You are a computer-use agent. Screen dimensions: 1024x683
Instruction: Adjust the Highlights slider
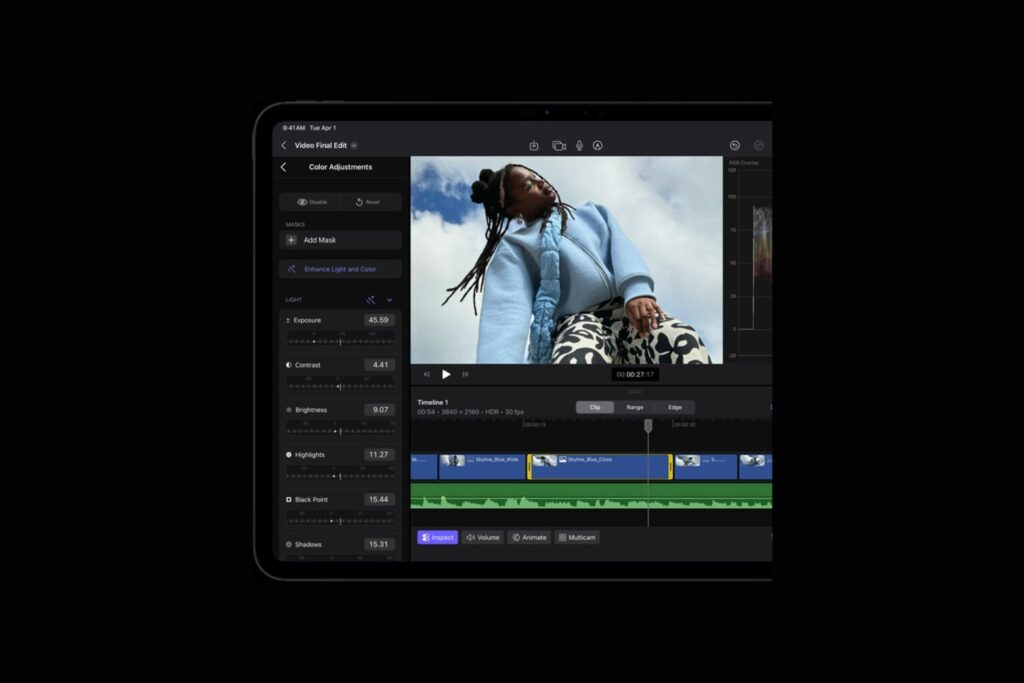tap(340, 475)
